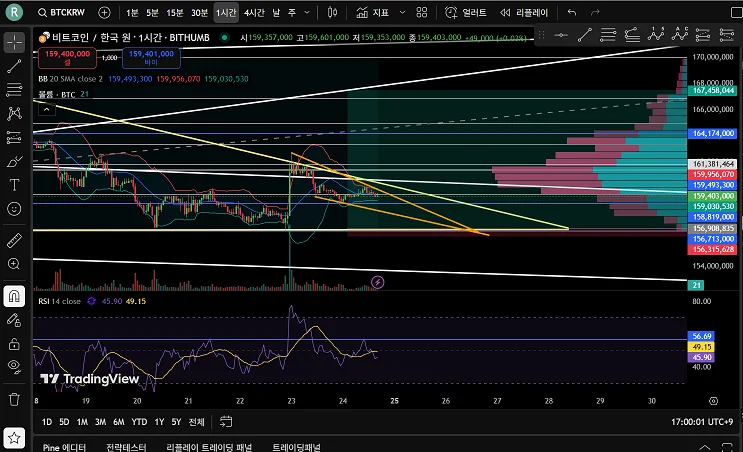Open the user profile R avatar menu
Viewport: 743px width, 452px height.
pos(14,12)
